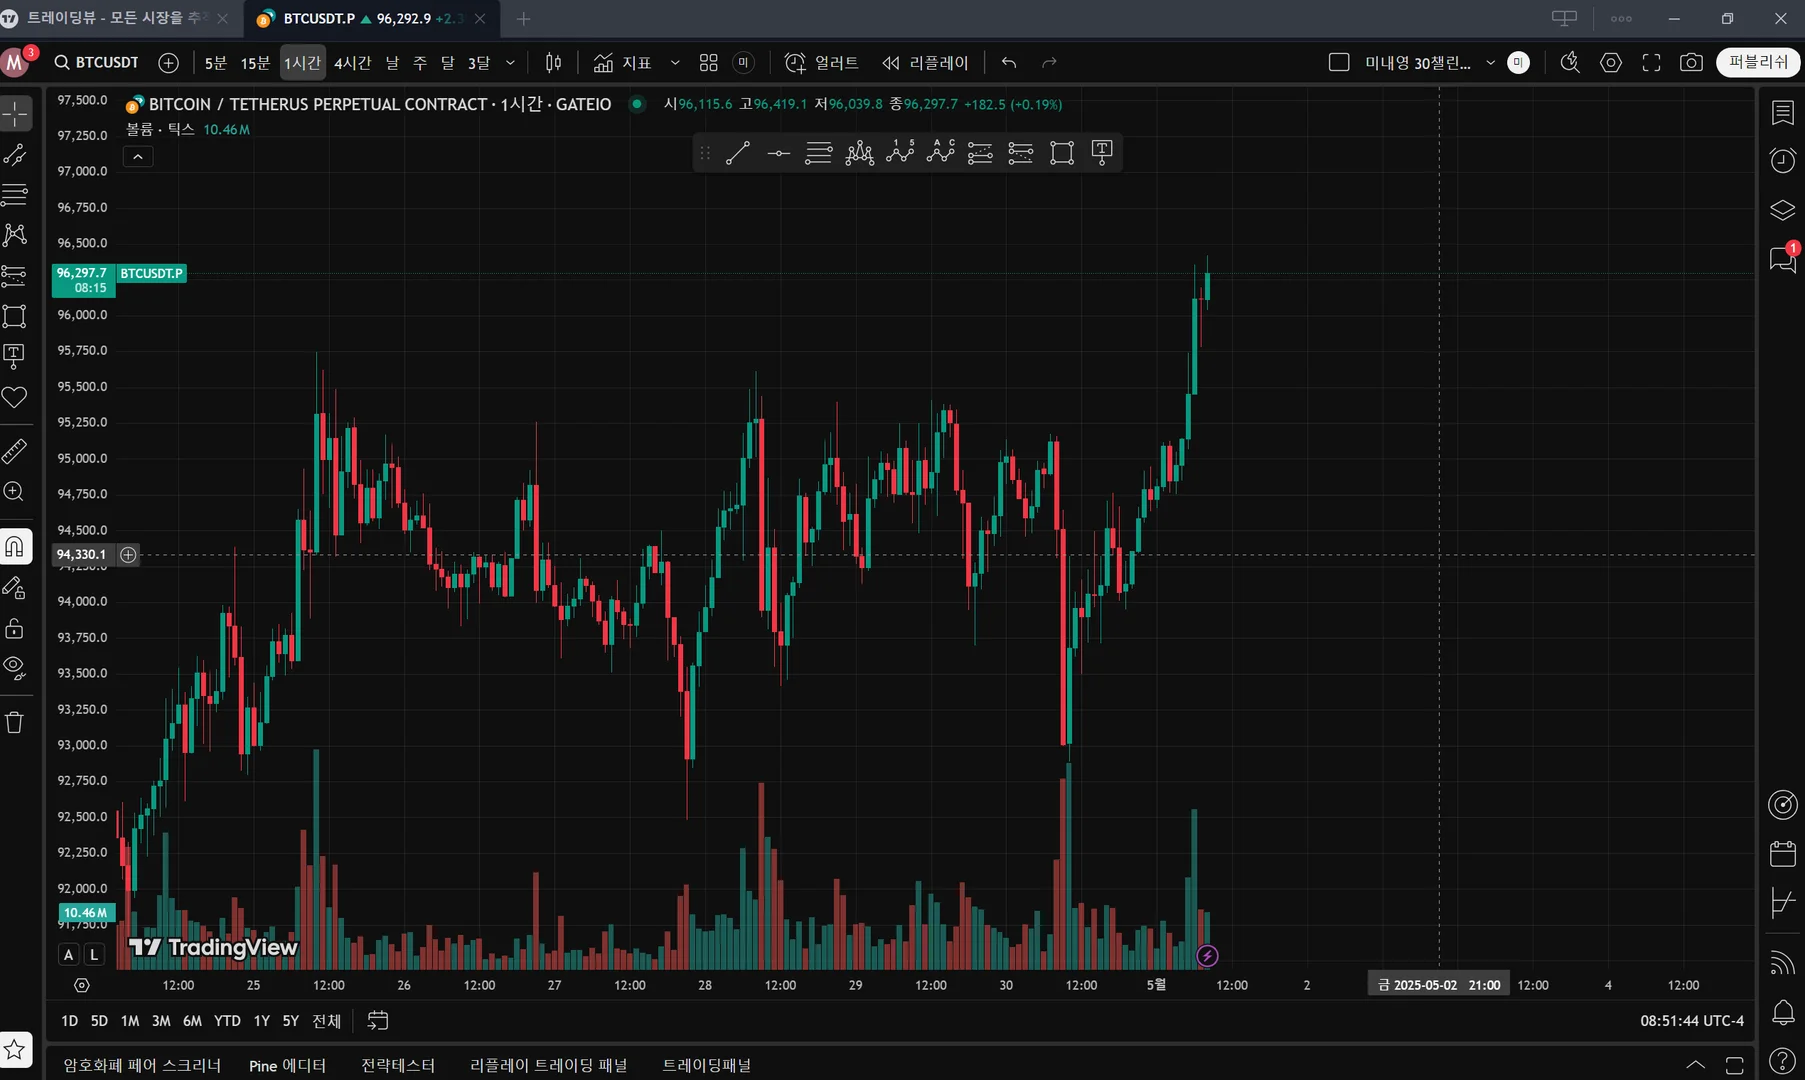Select the crosshair cursor tool
Image resolution: width=1805 pixels, height=1080 pixels.
coord(15,114)
